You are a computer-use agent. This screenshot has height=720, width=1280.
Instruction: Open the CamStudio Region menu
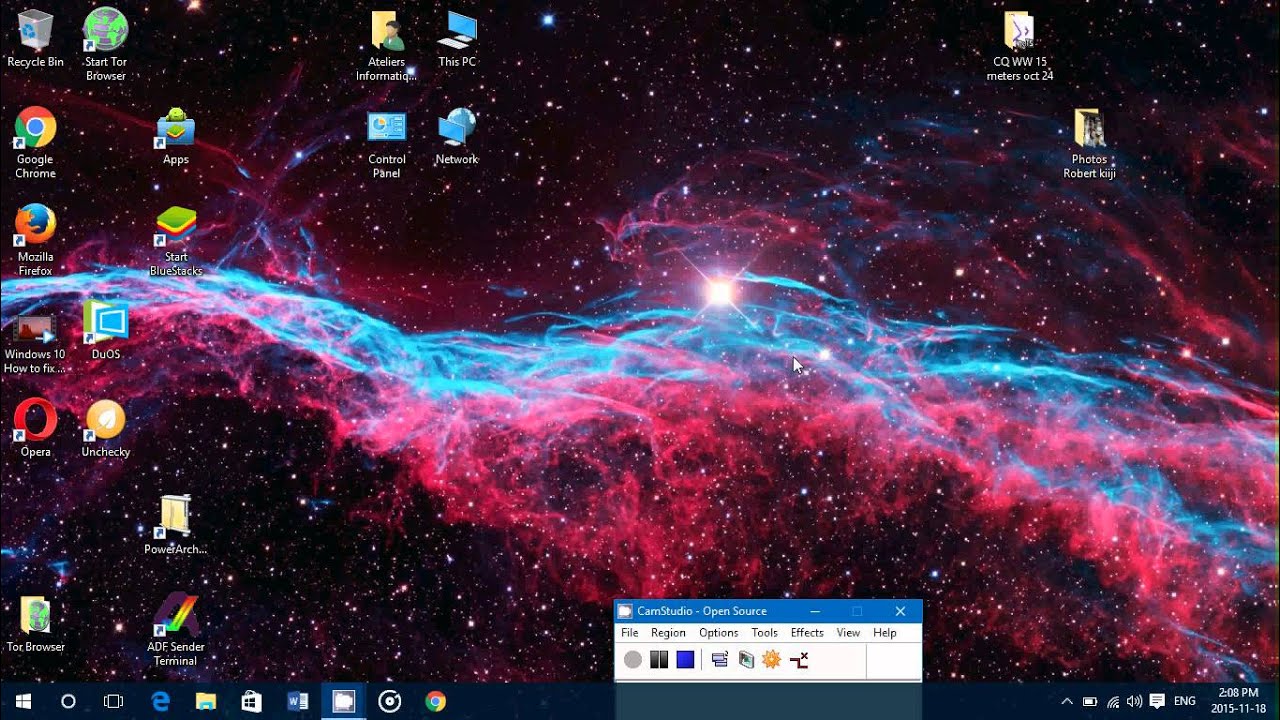[x=668, y=633]
